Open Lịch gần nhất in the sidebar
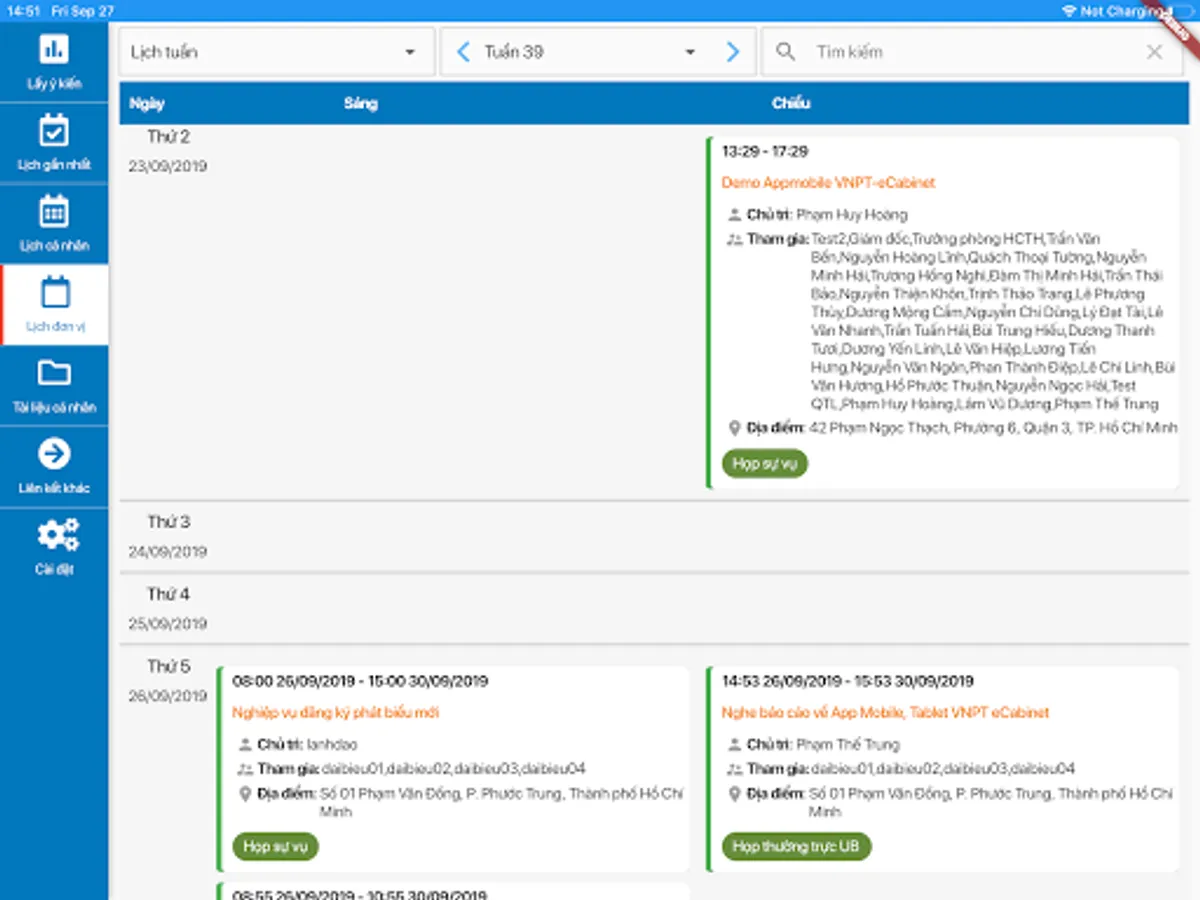 54,143
